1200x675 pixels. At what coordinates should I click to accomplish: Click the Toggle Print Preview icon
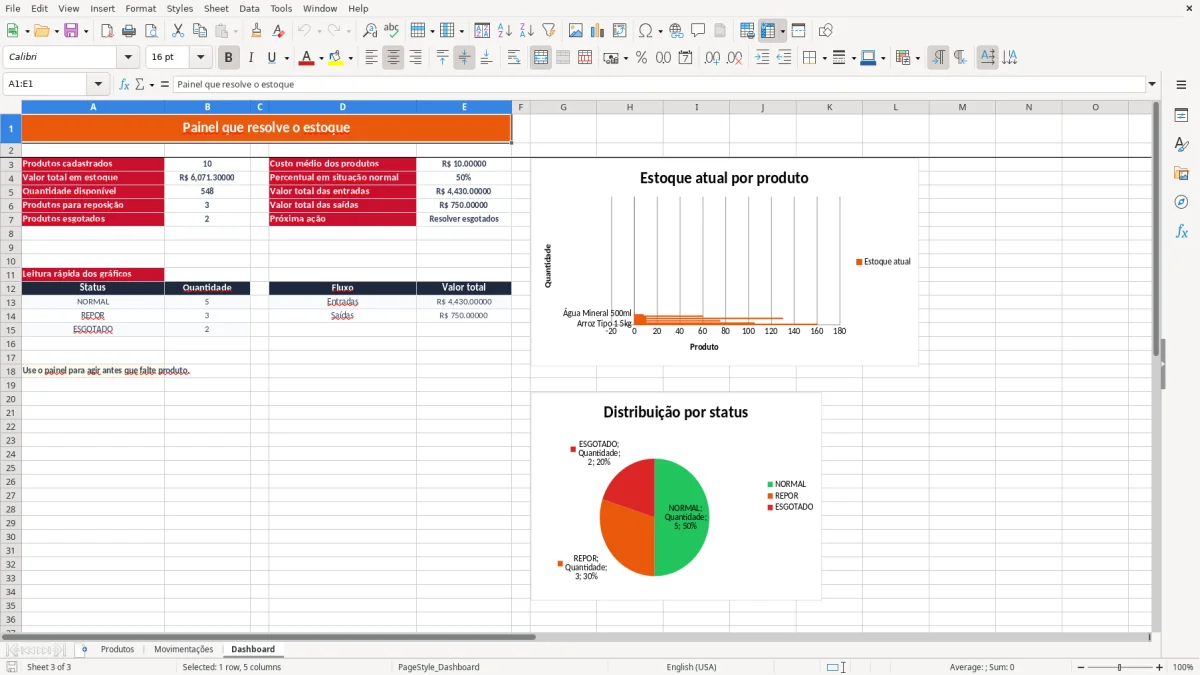click(x=151, y=31)
